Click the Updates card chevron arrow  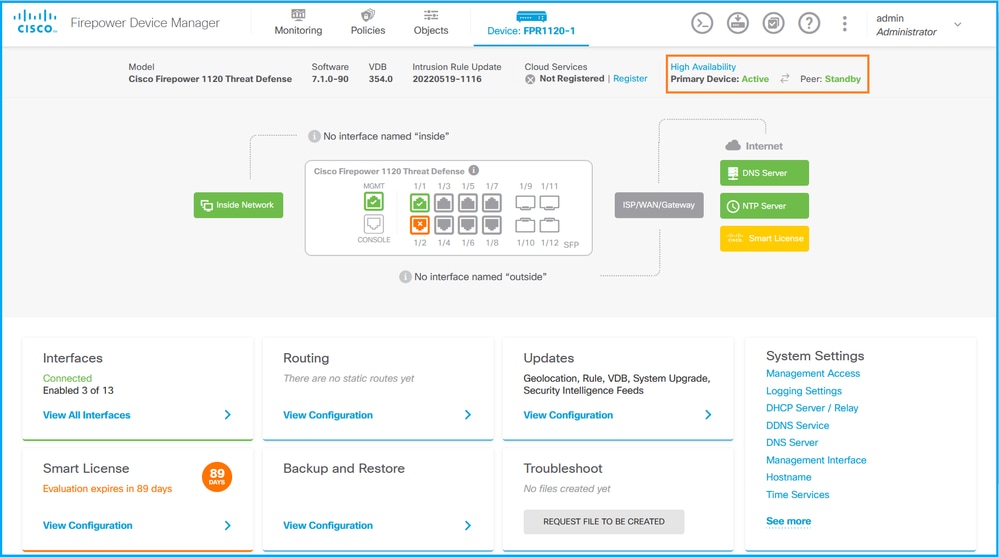coord(708,415)
